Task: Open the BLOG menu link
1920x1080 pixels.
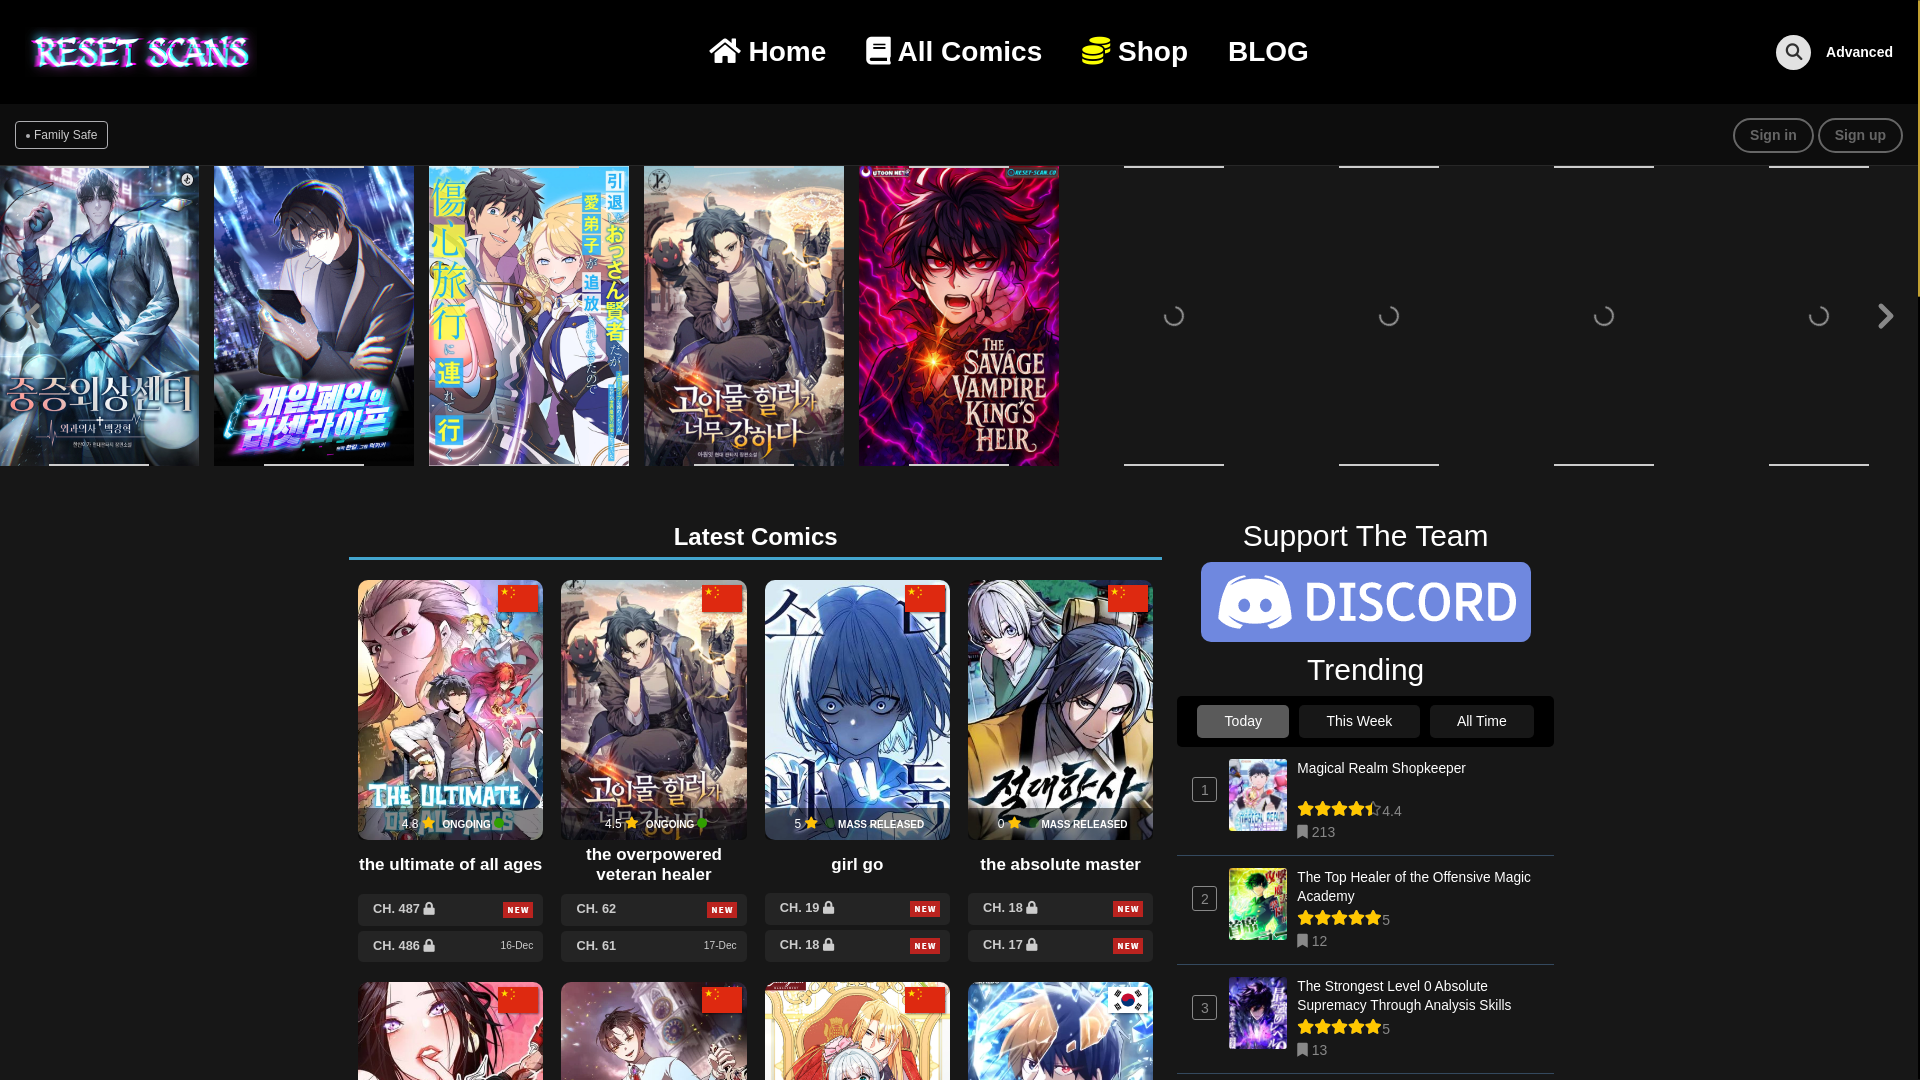Action: point(1268,51)
